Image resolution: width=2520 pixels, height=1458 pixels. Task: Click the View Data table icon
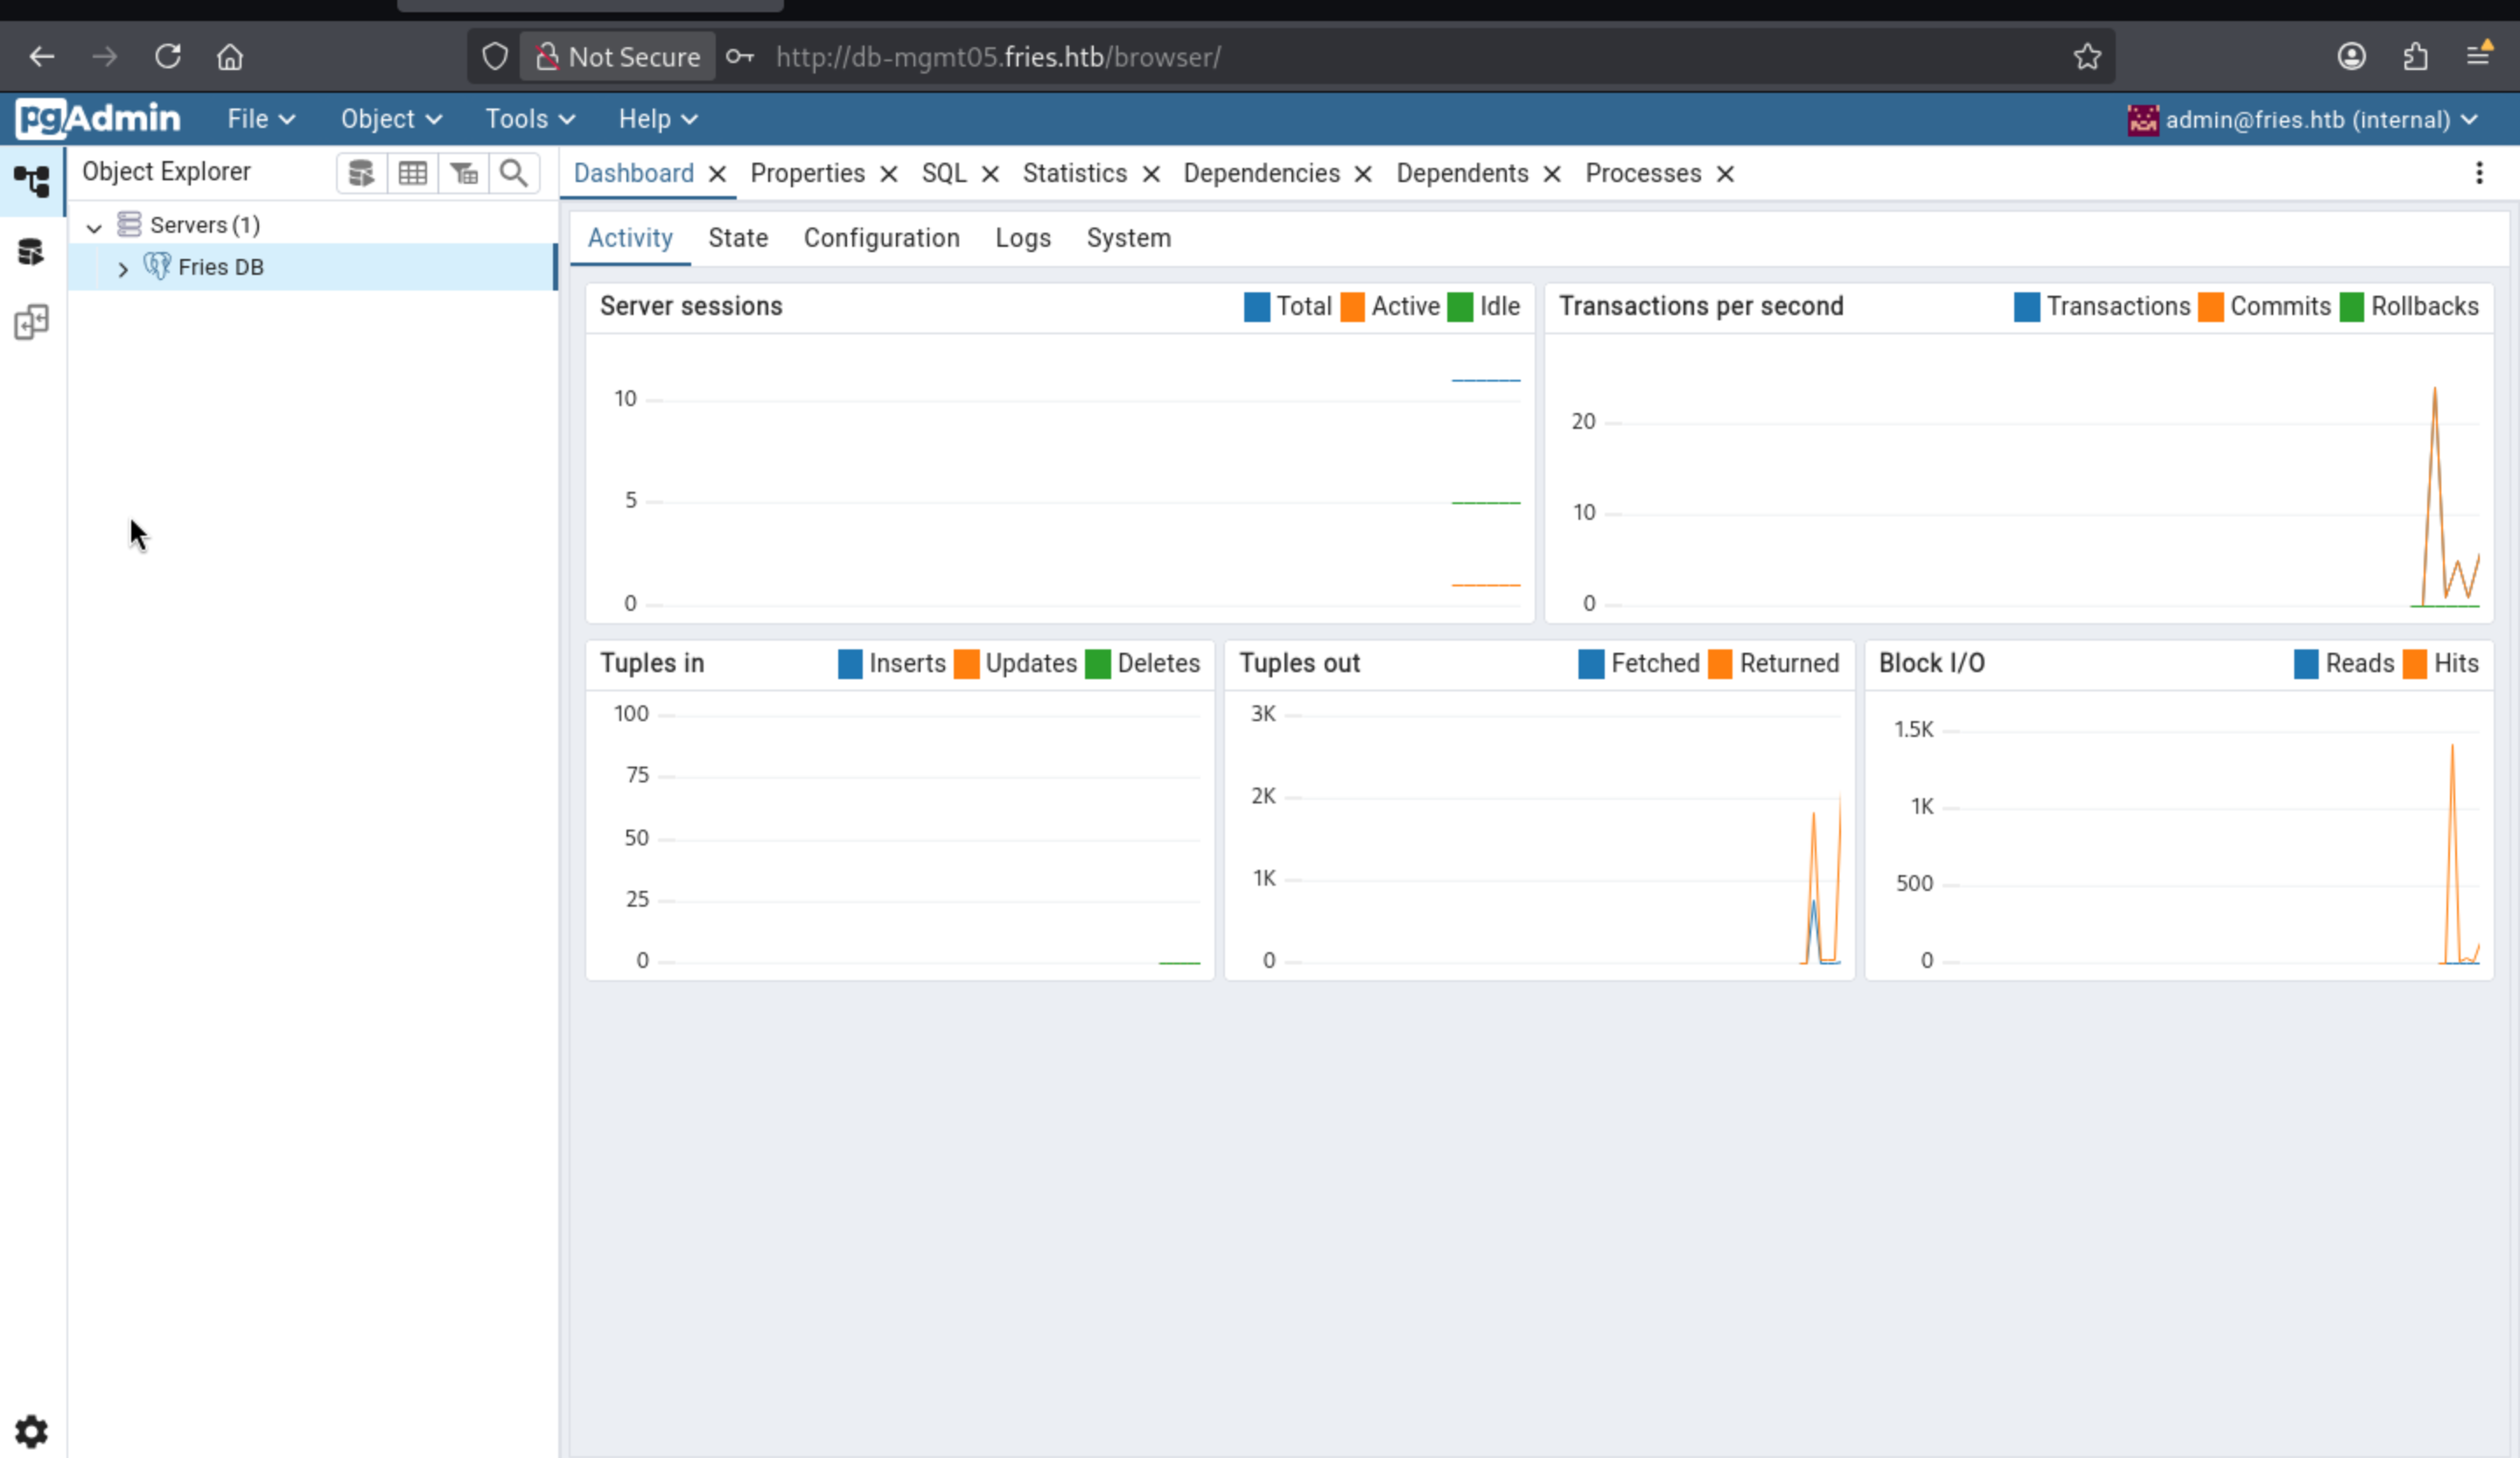pos(412,173)
